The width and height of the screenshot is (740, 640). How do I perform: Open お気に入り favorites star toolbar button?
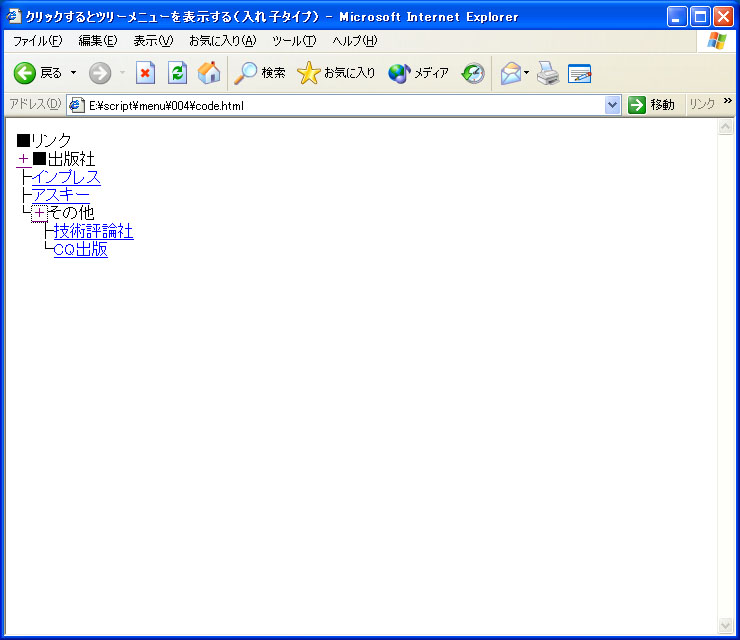pos(336,73)
